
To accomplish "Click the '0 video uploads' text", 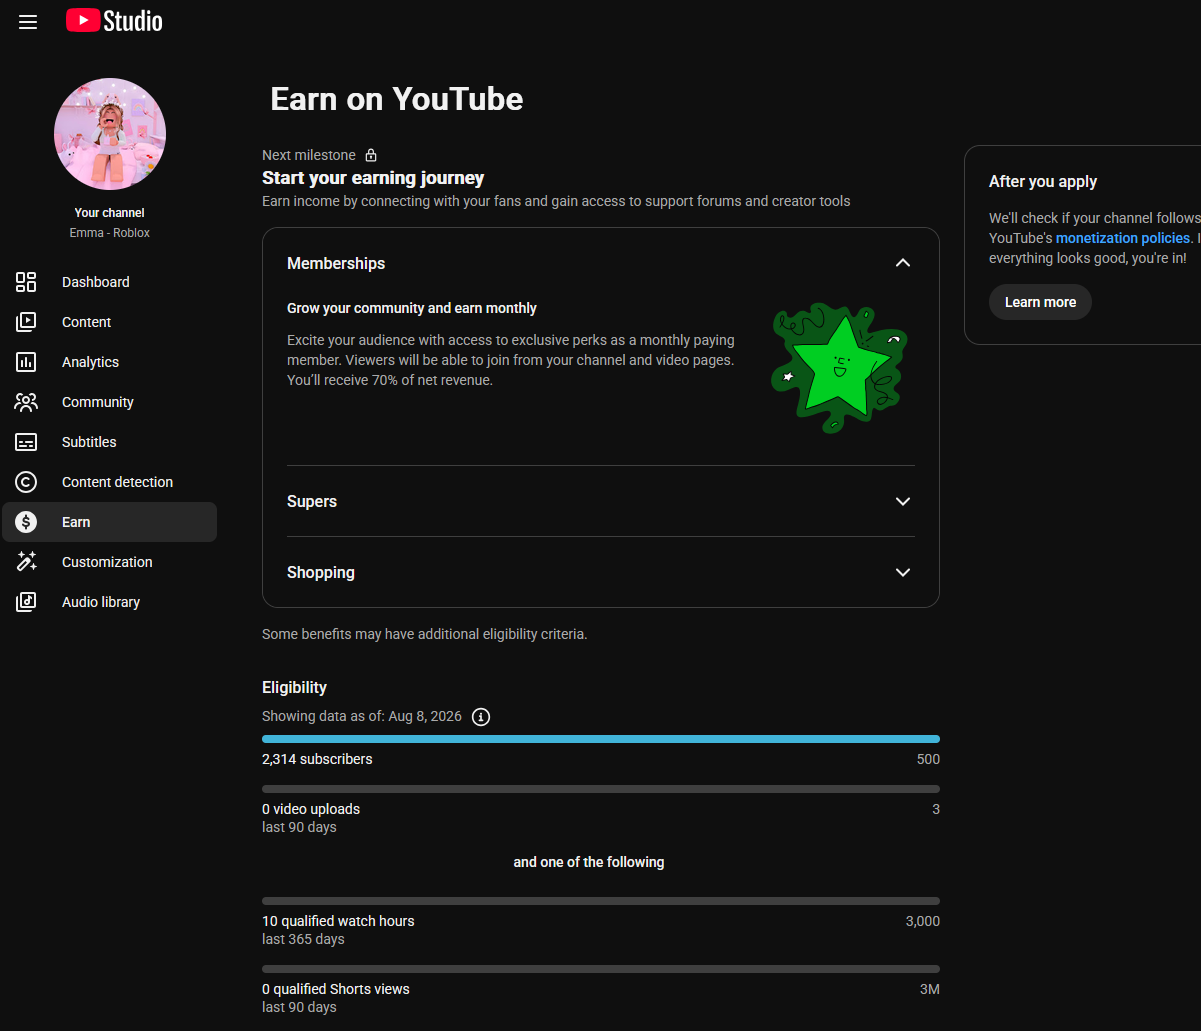I will [311, 809].
